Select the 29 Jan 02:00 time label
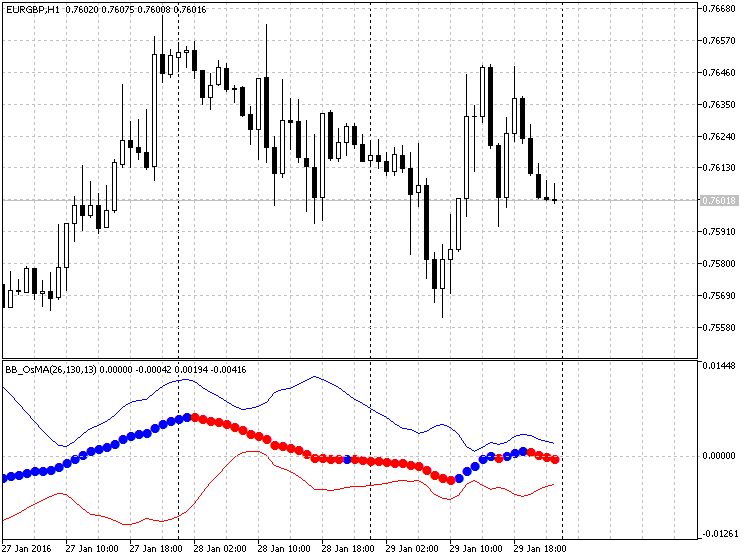This screenshot has height=560, width=750. 411,549
